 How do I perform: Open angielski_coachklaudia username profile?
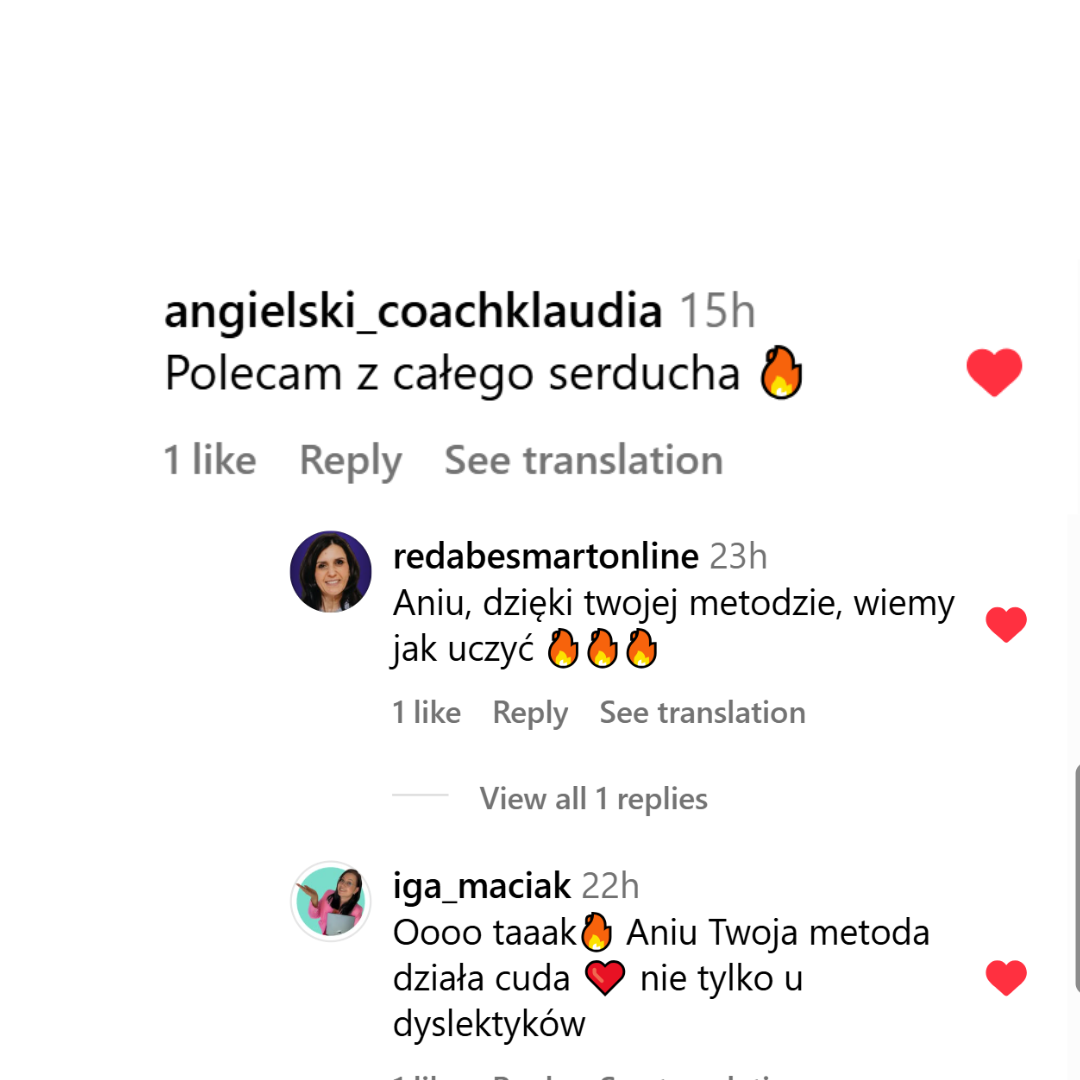click(413, 311)
